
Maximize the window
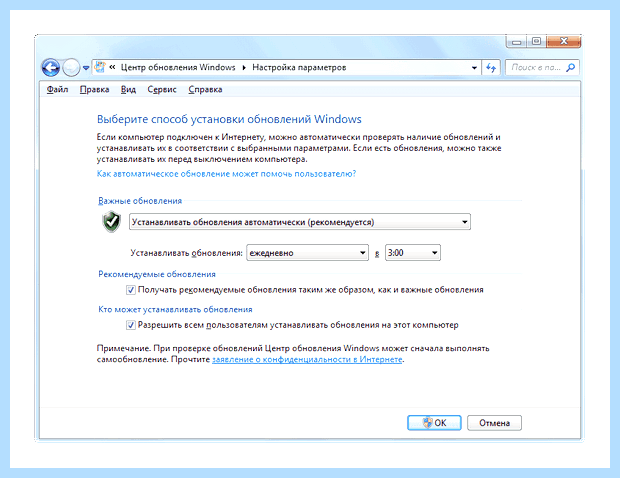click(537, 42)
